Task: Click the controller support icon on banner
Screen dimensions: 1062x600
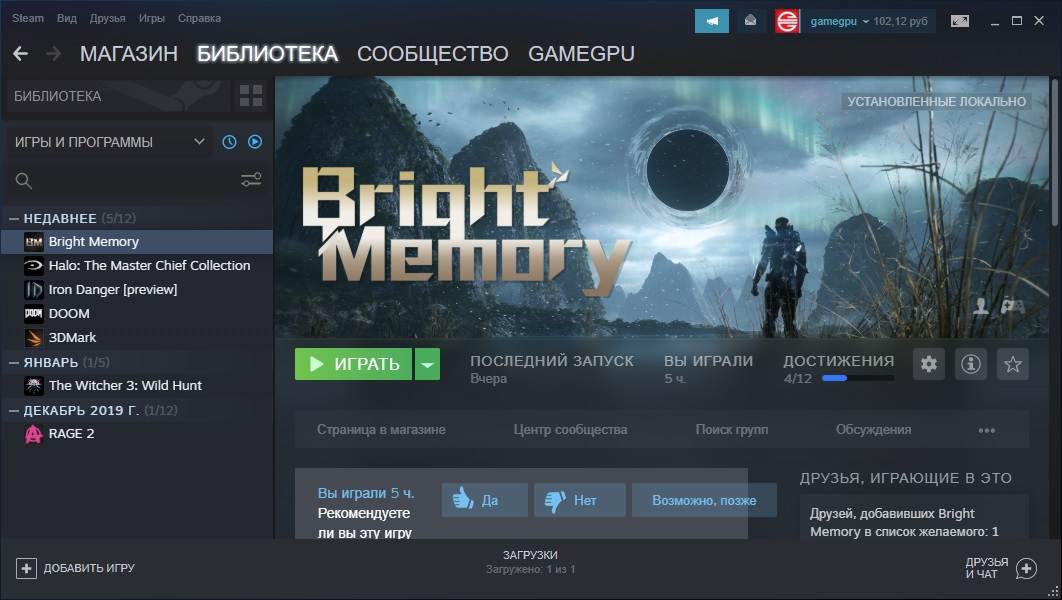Action: pyautogui.click(x=1012, y=306)
